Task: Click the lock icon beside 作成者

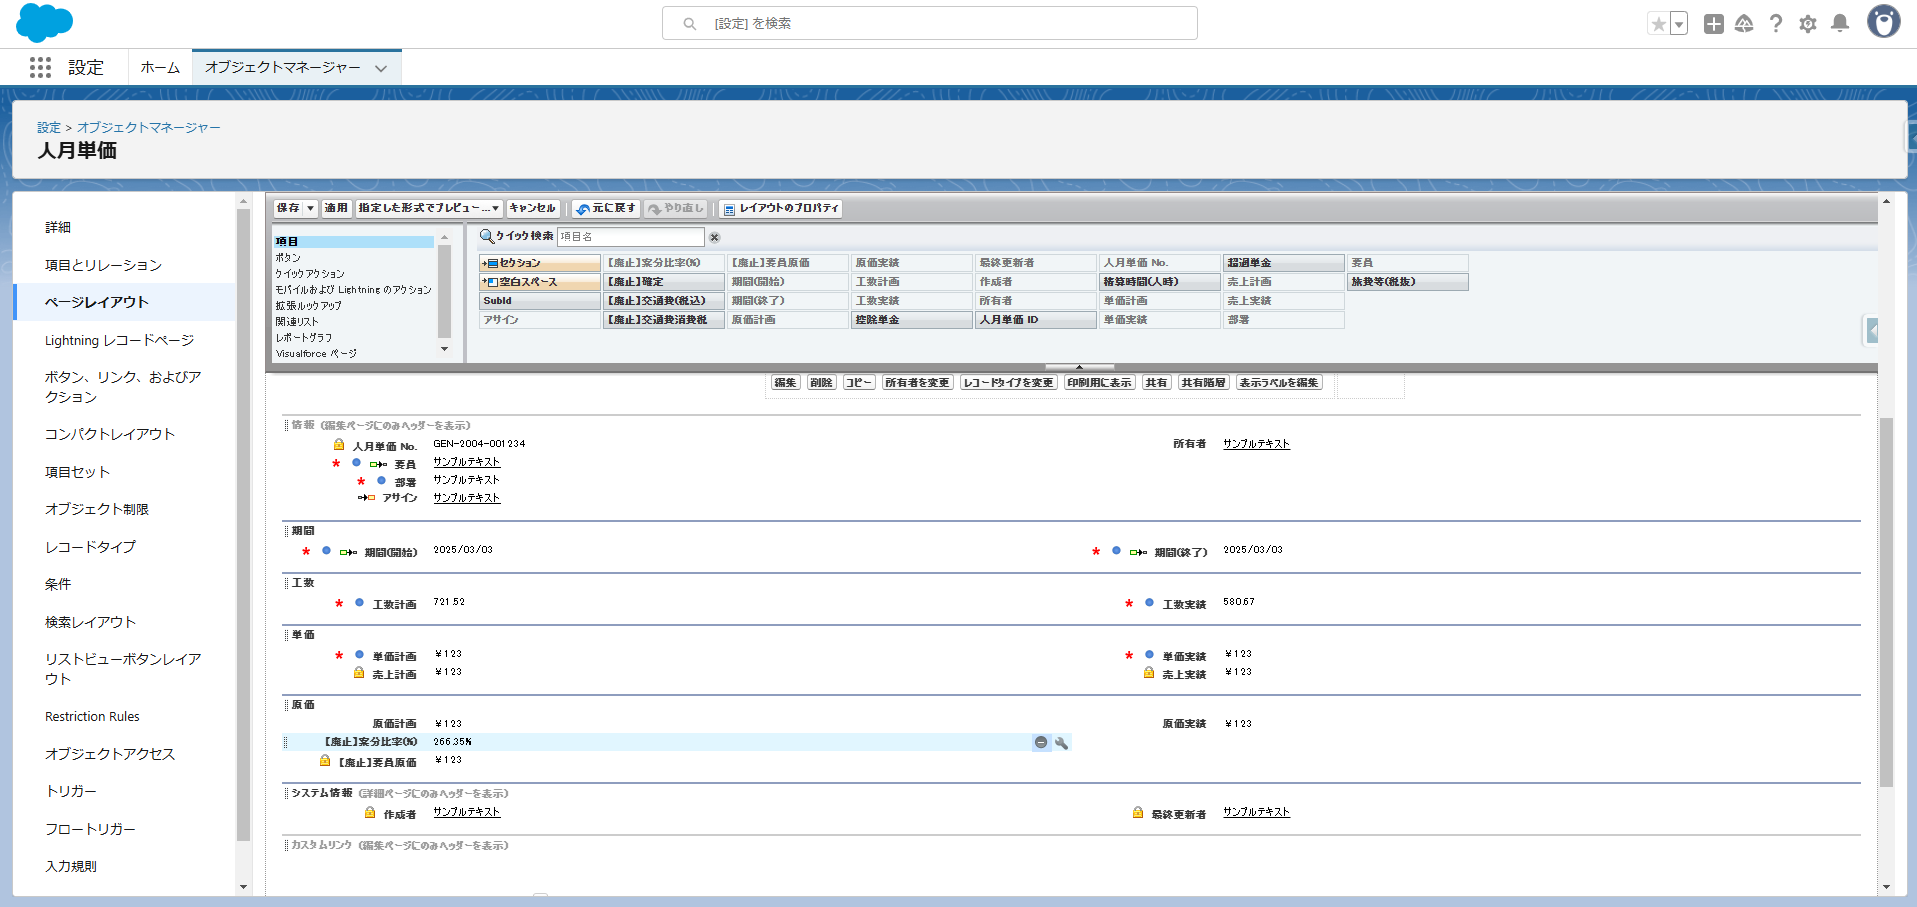Action: tap(370, 813)
